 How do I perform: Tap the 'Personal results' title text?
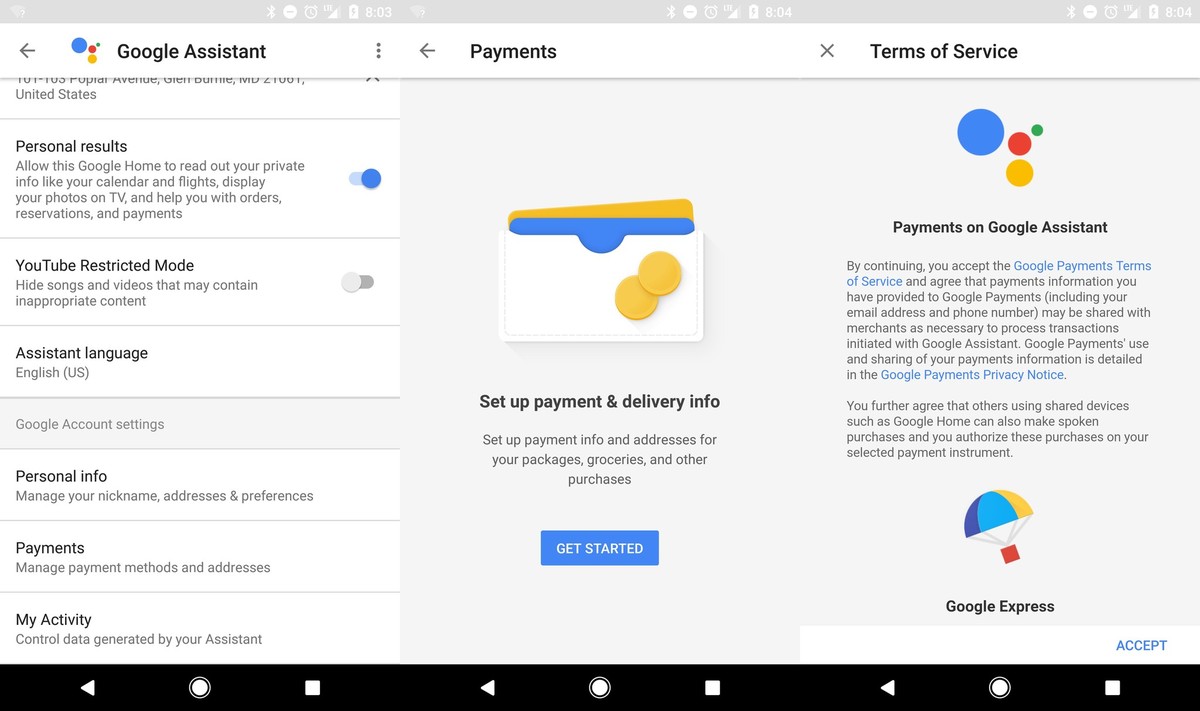[x=71, y=146]
